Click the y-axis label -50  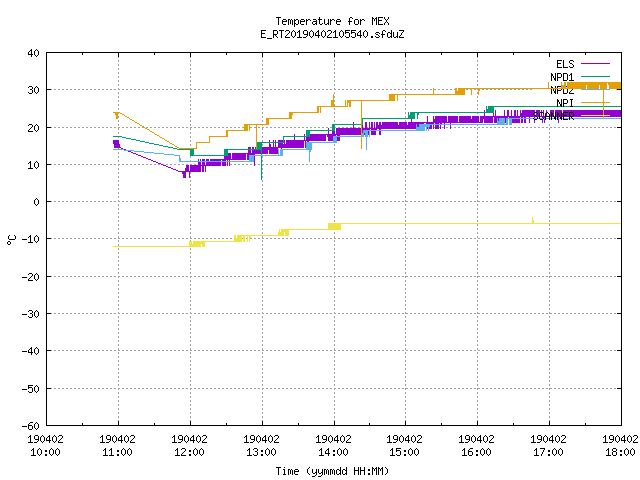click(31, 389)
